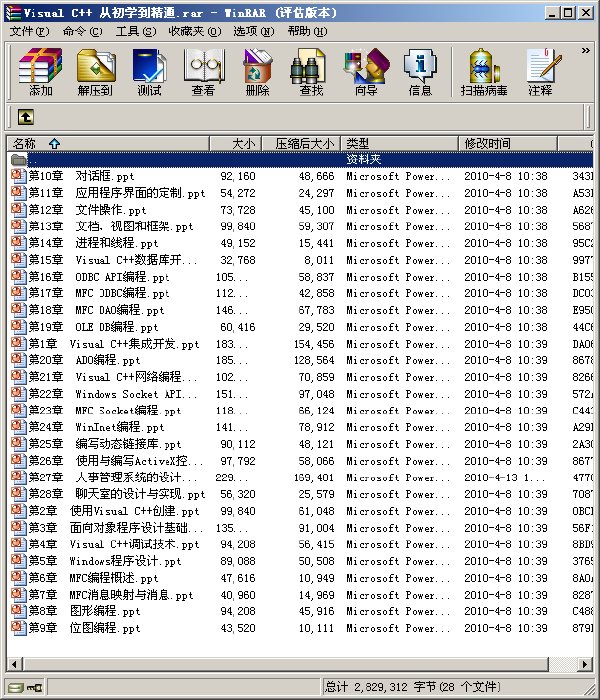600x700 pixels.
Task: Select file 第17章 MFC ODBC编程.ppt
Action: click(99, 293)
